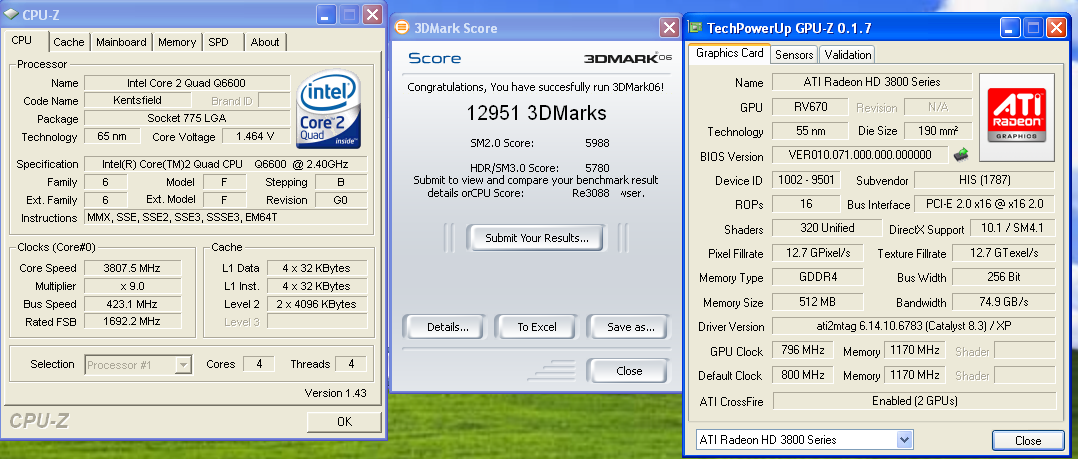Image resolution: width=1078 pixels, height=460 pixels.
Task: Click the CPU-Z title bar icon
Action: 12,14
